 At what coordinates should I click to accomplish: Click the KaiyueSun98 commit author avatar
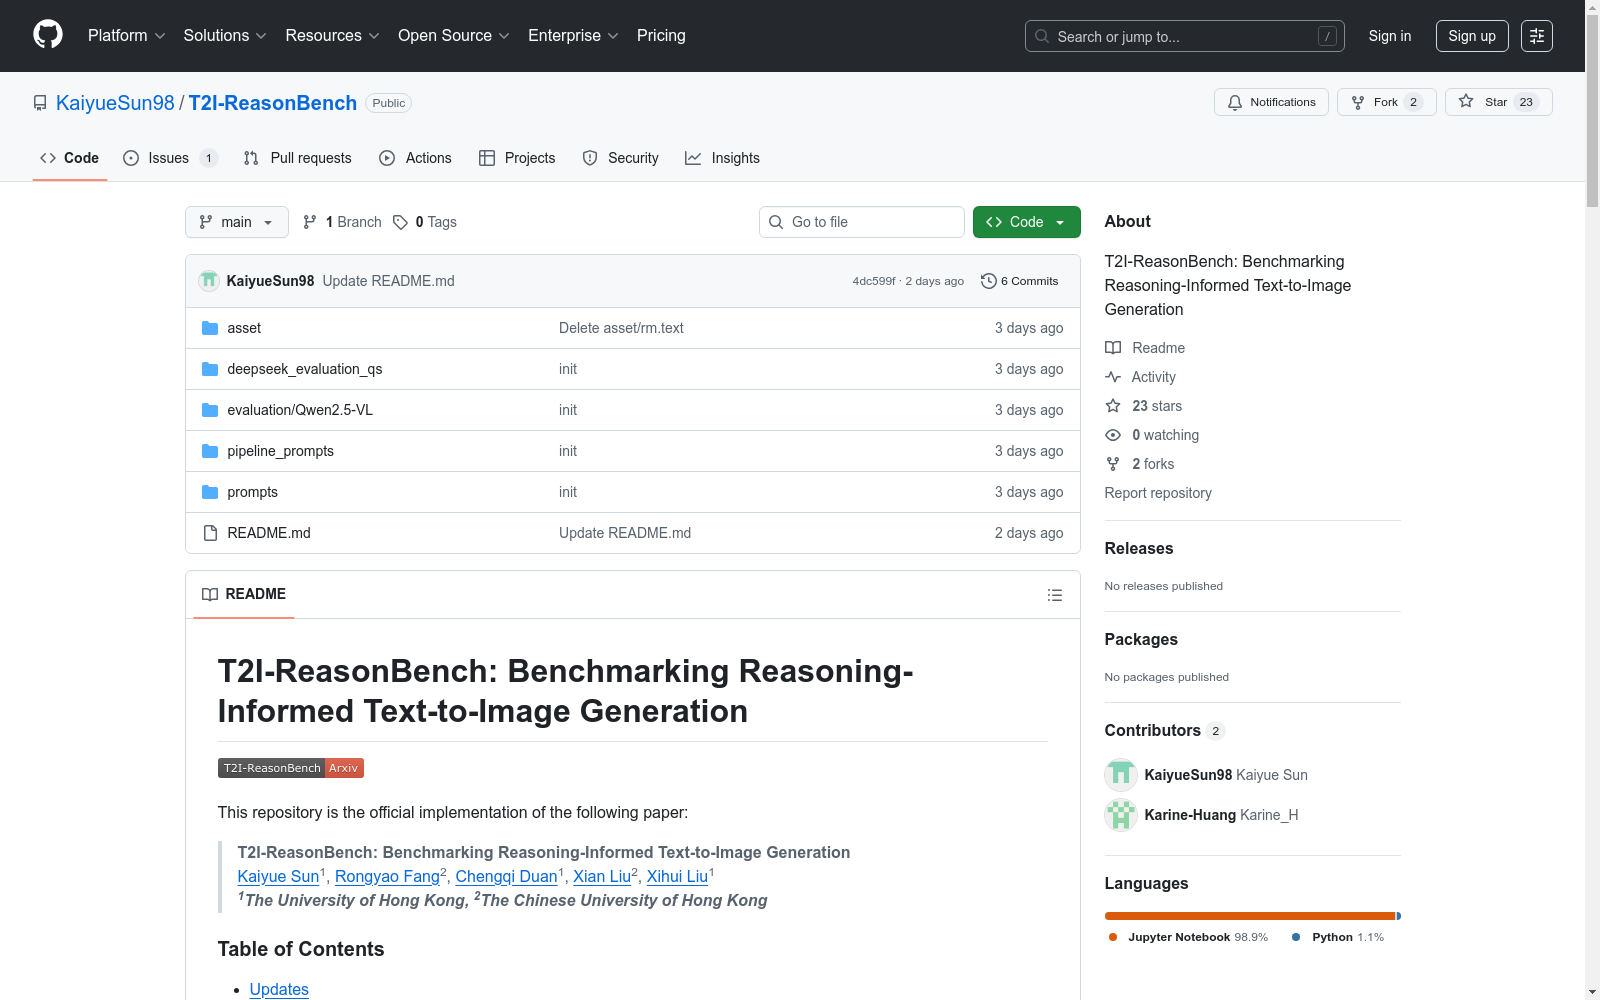pos(209,281)
